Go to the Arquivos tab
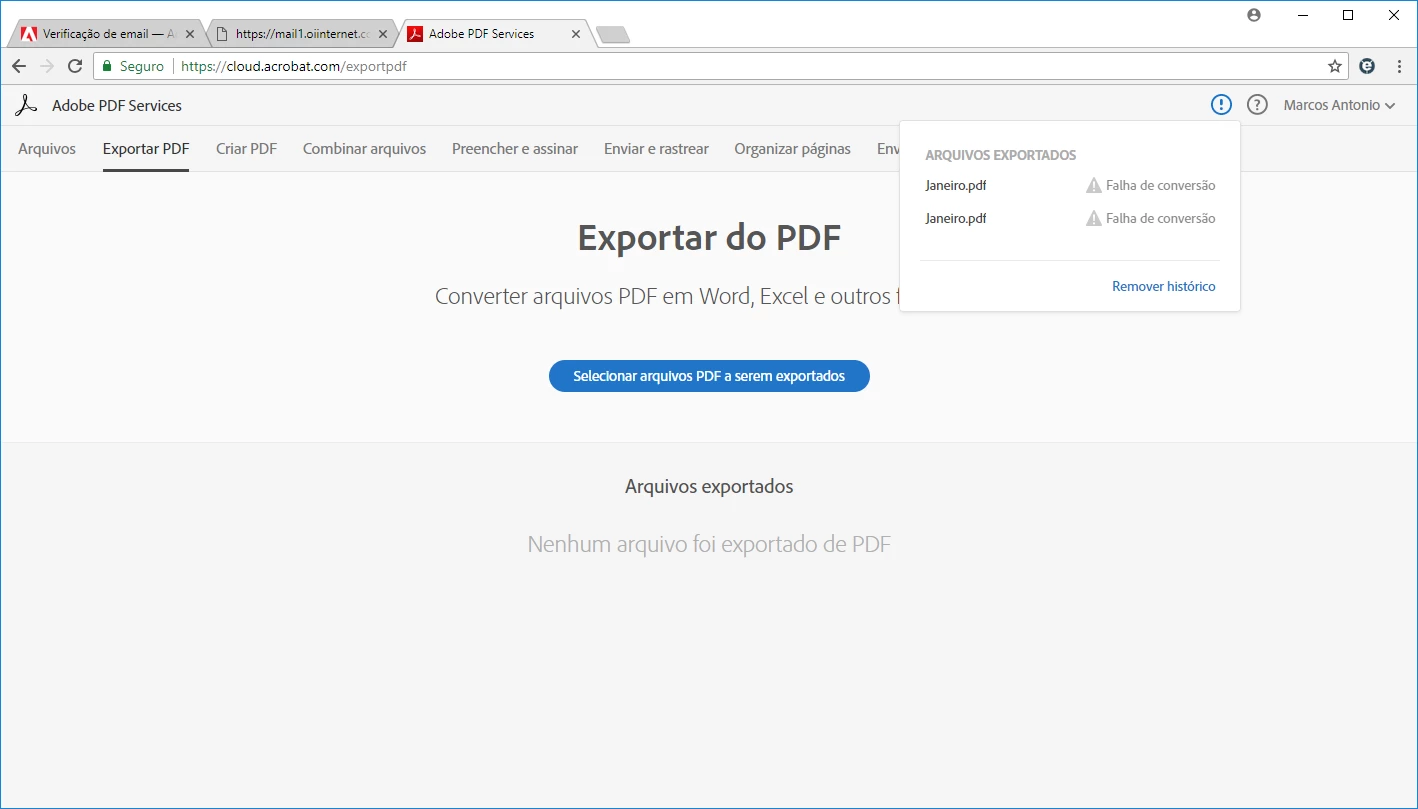This screenshot has height=809, width=1418. (47, 149)
